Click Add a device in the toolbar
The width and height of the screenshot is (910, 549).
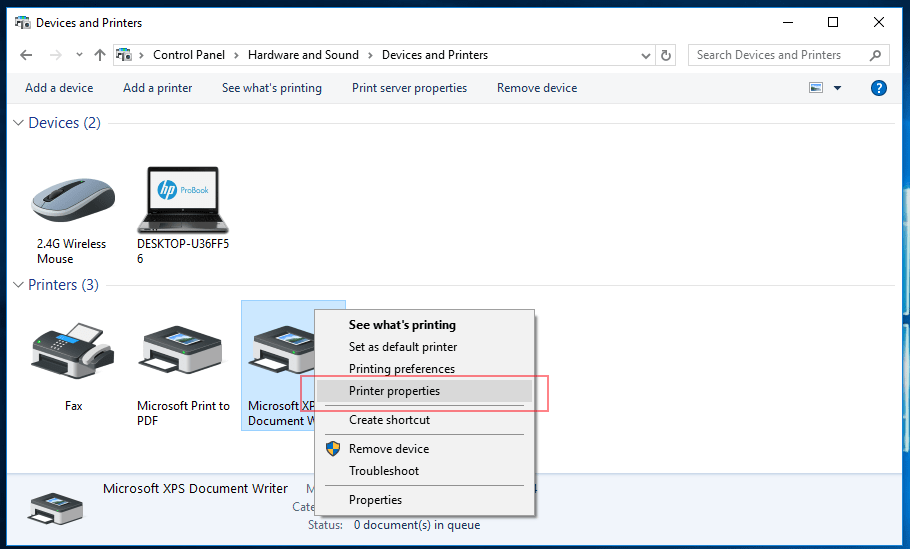pyautogui.click(x=59, y=88)
